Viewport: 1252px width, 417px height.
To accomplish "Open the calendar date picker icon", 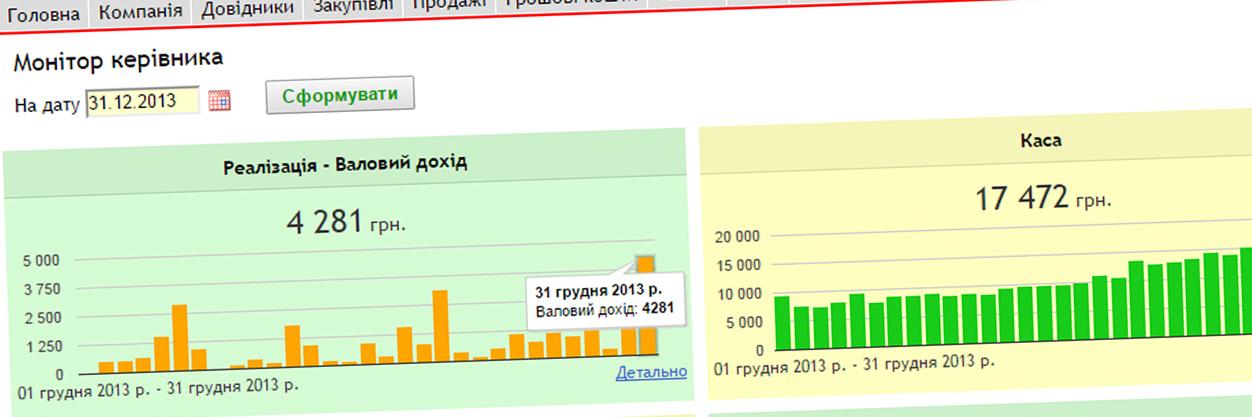I will [220, 101].
